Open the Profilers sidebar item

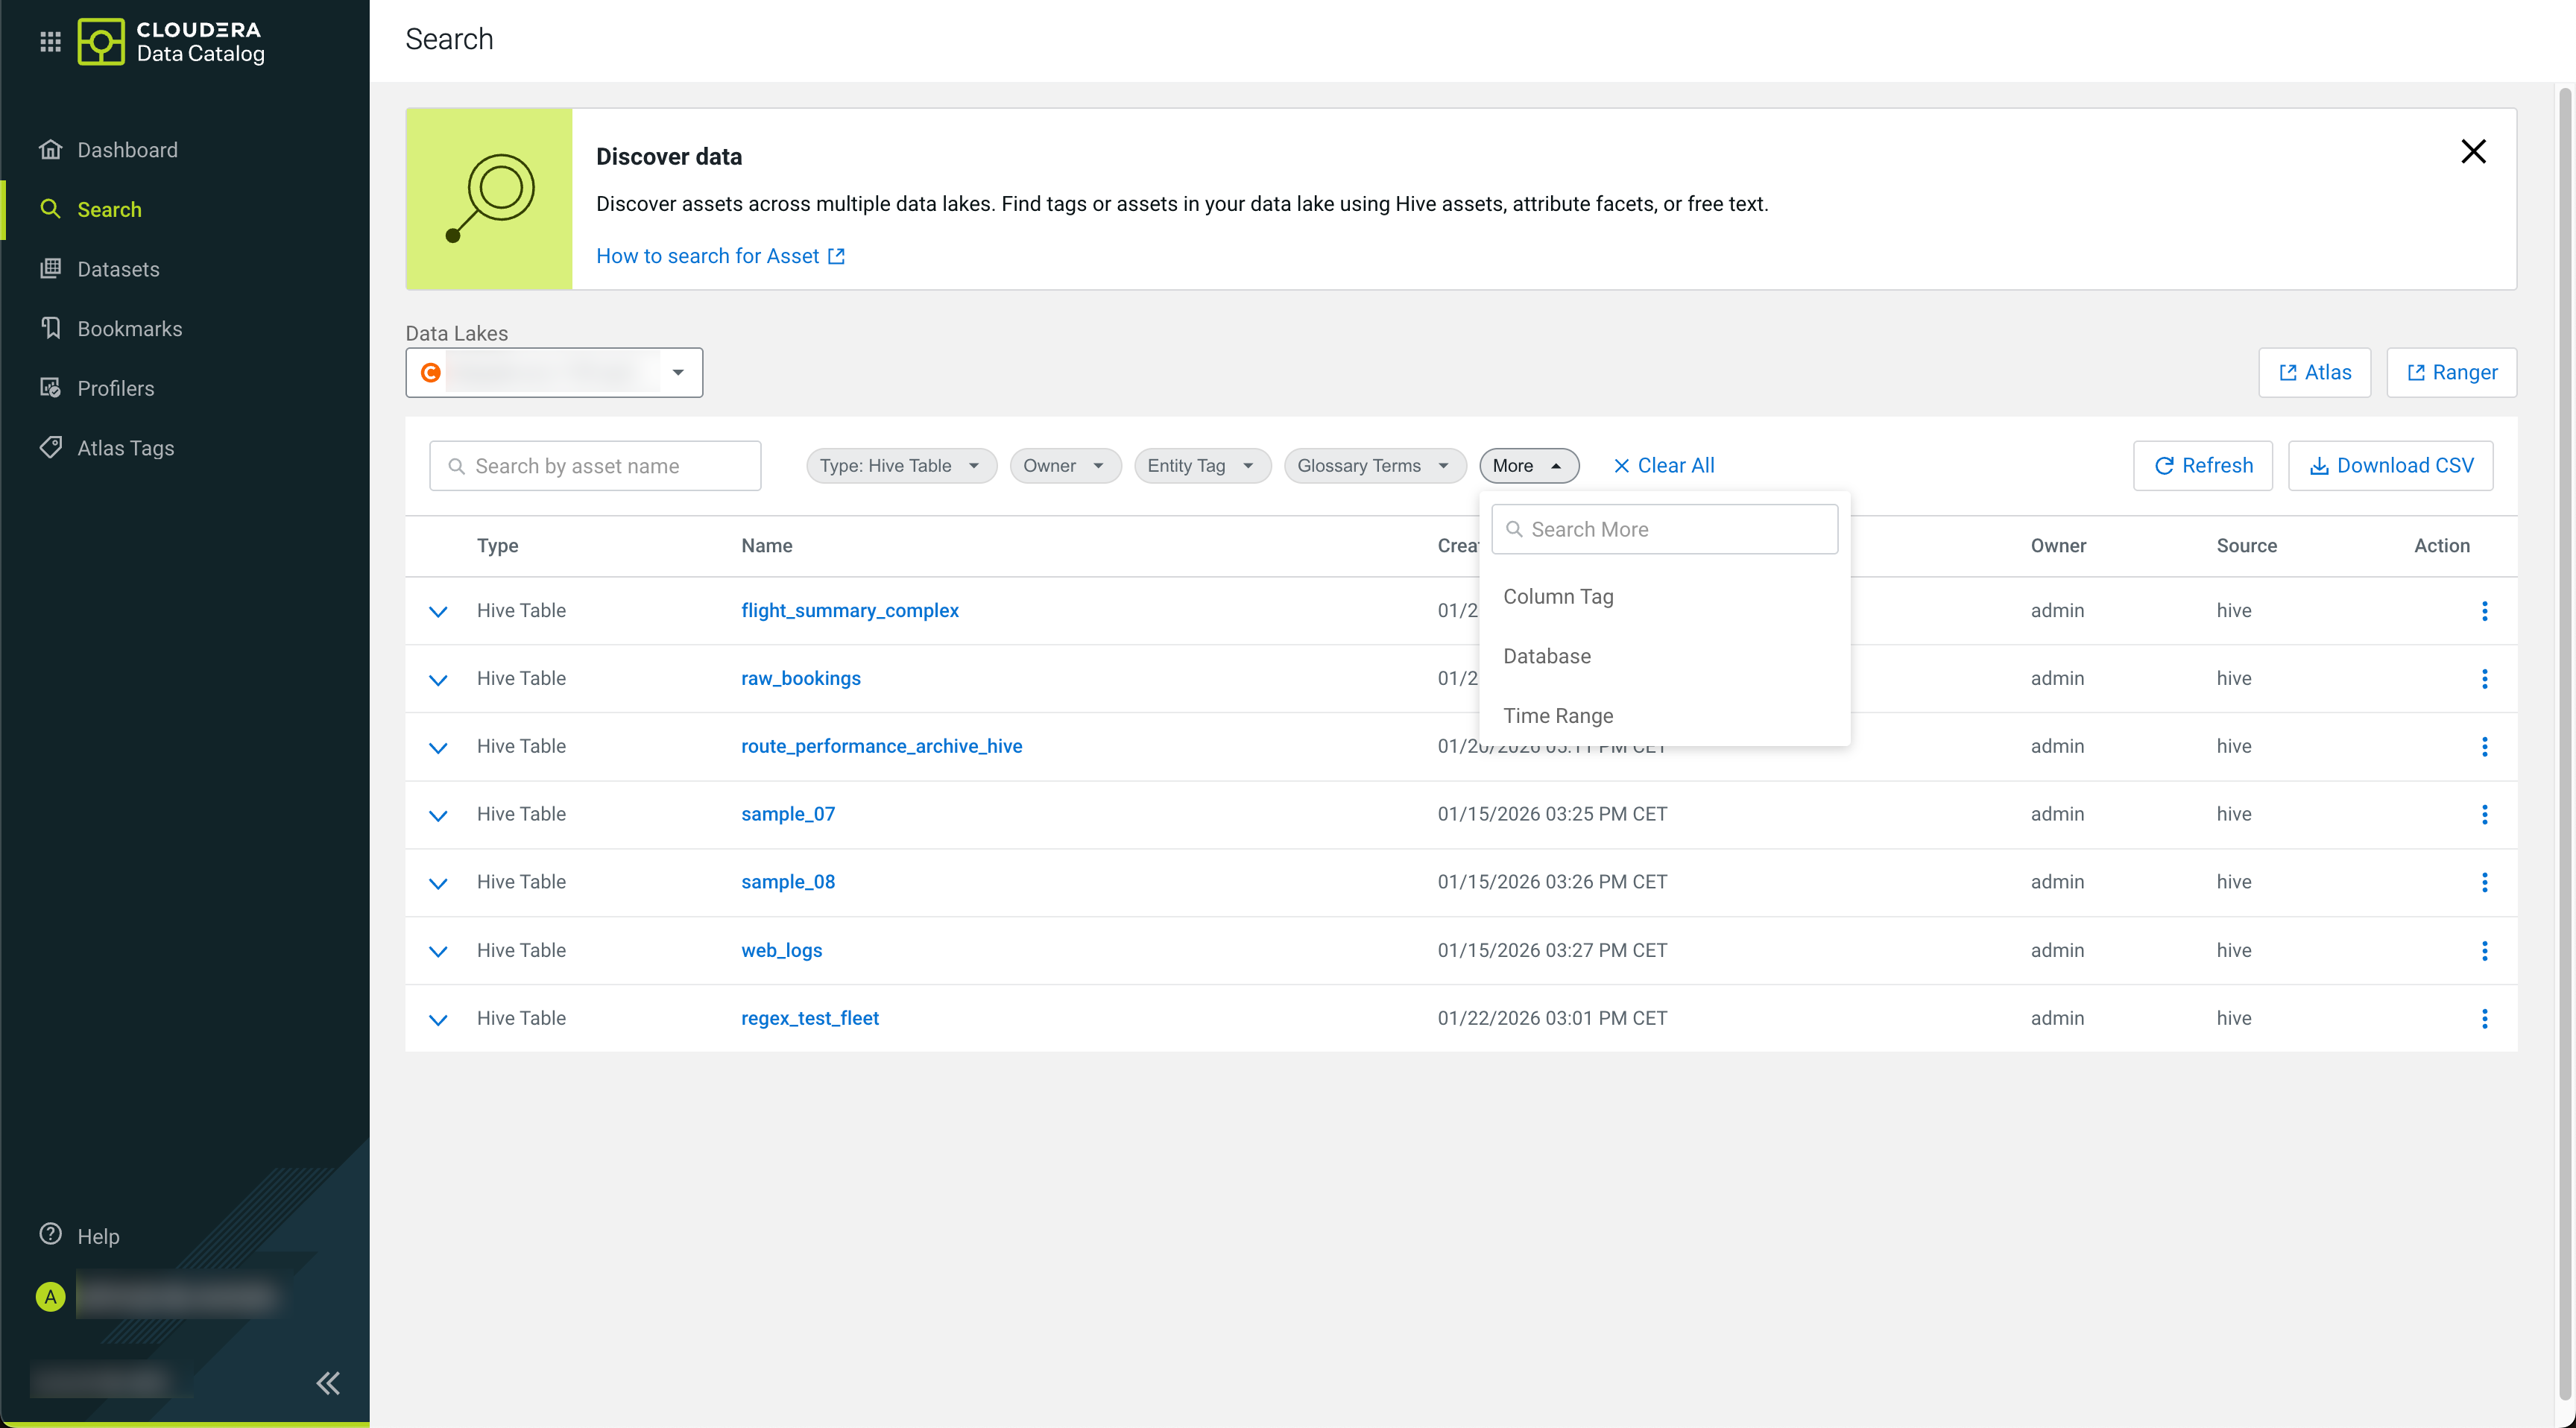pos(115,389)
